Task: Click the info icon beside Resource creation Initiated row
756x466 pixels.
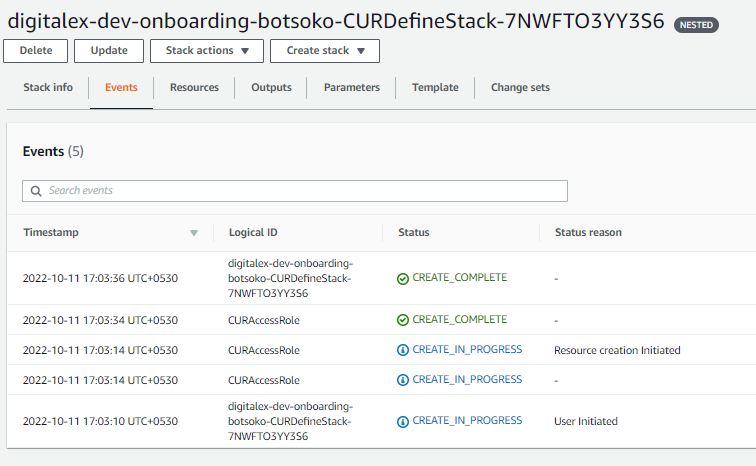Action: click(x=403, y=350)
